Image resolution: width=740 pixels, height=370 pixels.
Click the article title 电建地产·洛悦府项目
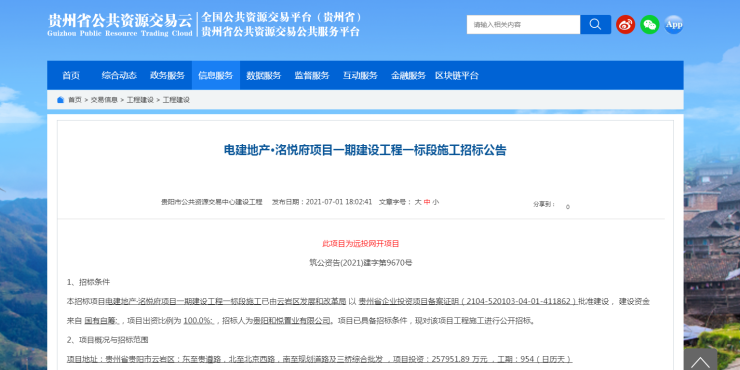point(365,151)
